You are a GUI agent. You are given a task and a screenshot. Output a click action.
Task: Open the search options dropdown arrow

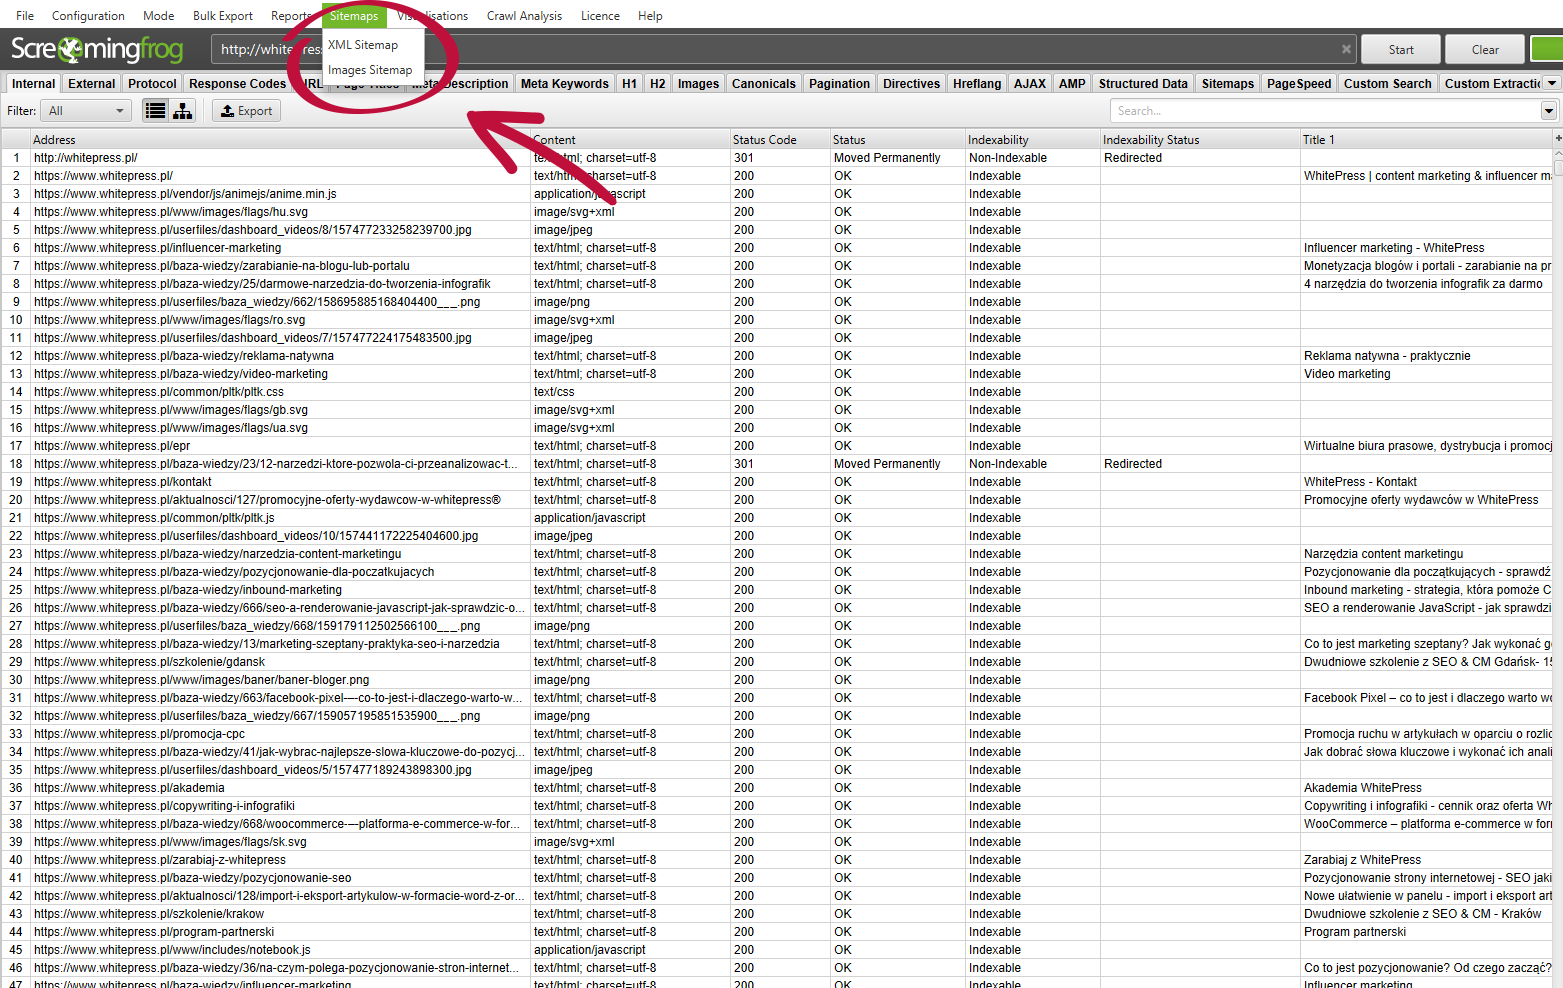[x=1549, y=111]
